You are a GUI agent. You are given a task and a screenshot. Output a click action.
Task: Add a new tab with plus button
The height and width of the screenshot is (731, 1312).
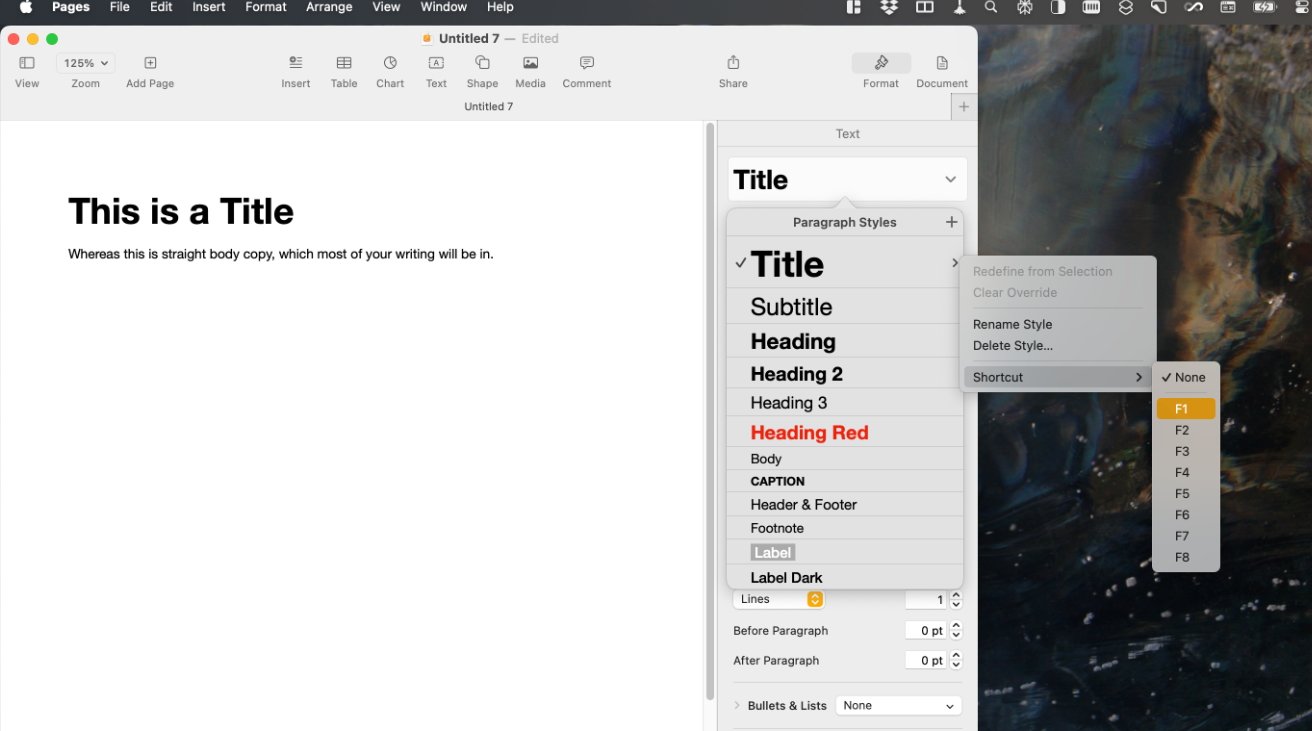click(964, 106)
